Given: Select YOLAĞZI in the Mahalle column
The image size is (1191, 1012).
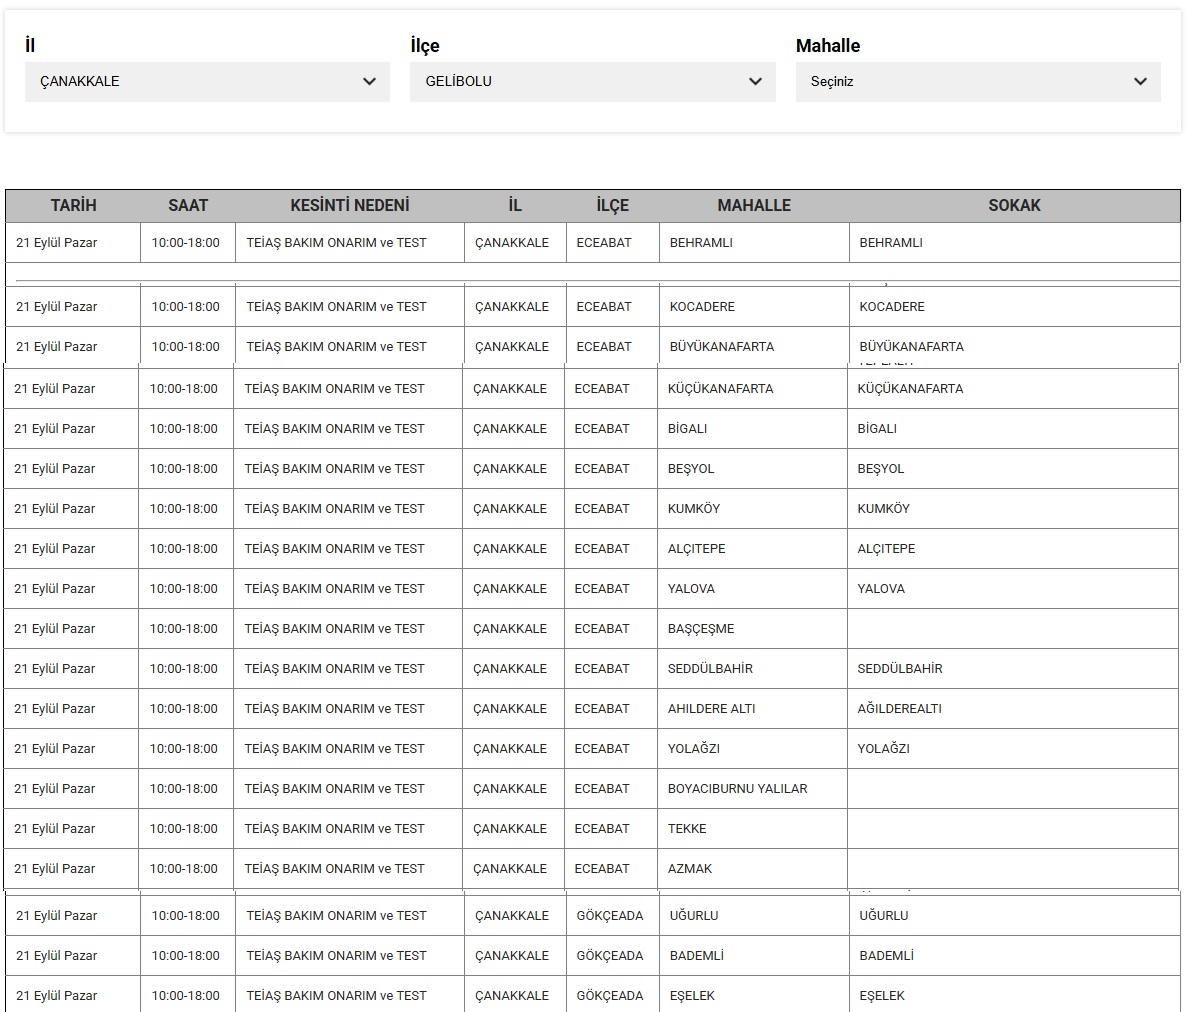Looking at the screenshot, I should (x=693, y=749).
